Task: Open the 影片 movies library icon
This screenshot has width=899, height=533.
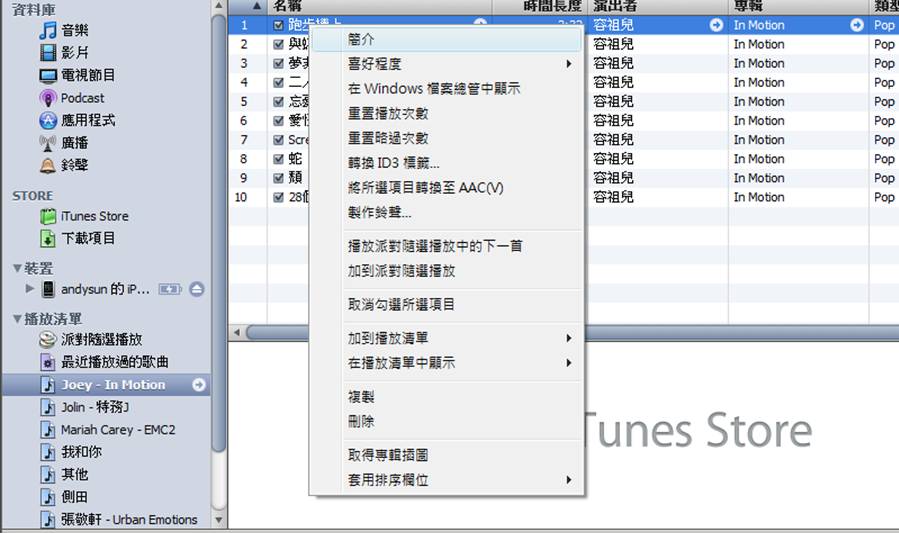Action: coord(48,53)
